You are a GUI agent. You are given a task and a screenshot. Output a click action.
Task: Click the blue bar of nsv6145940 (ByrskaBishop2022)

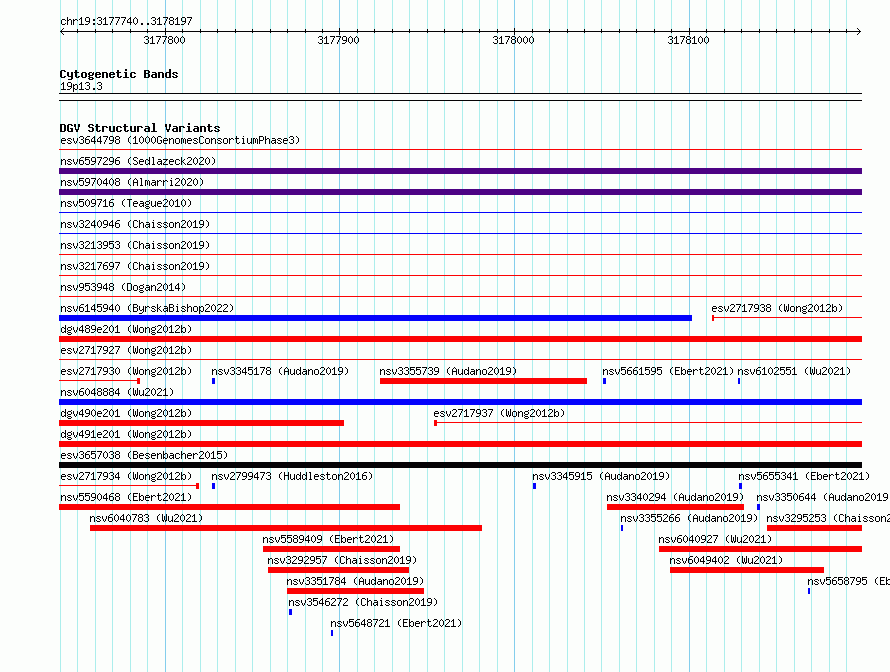[375, 318]
